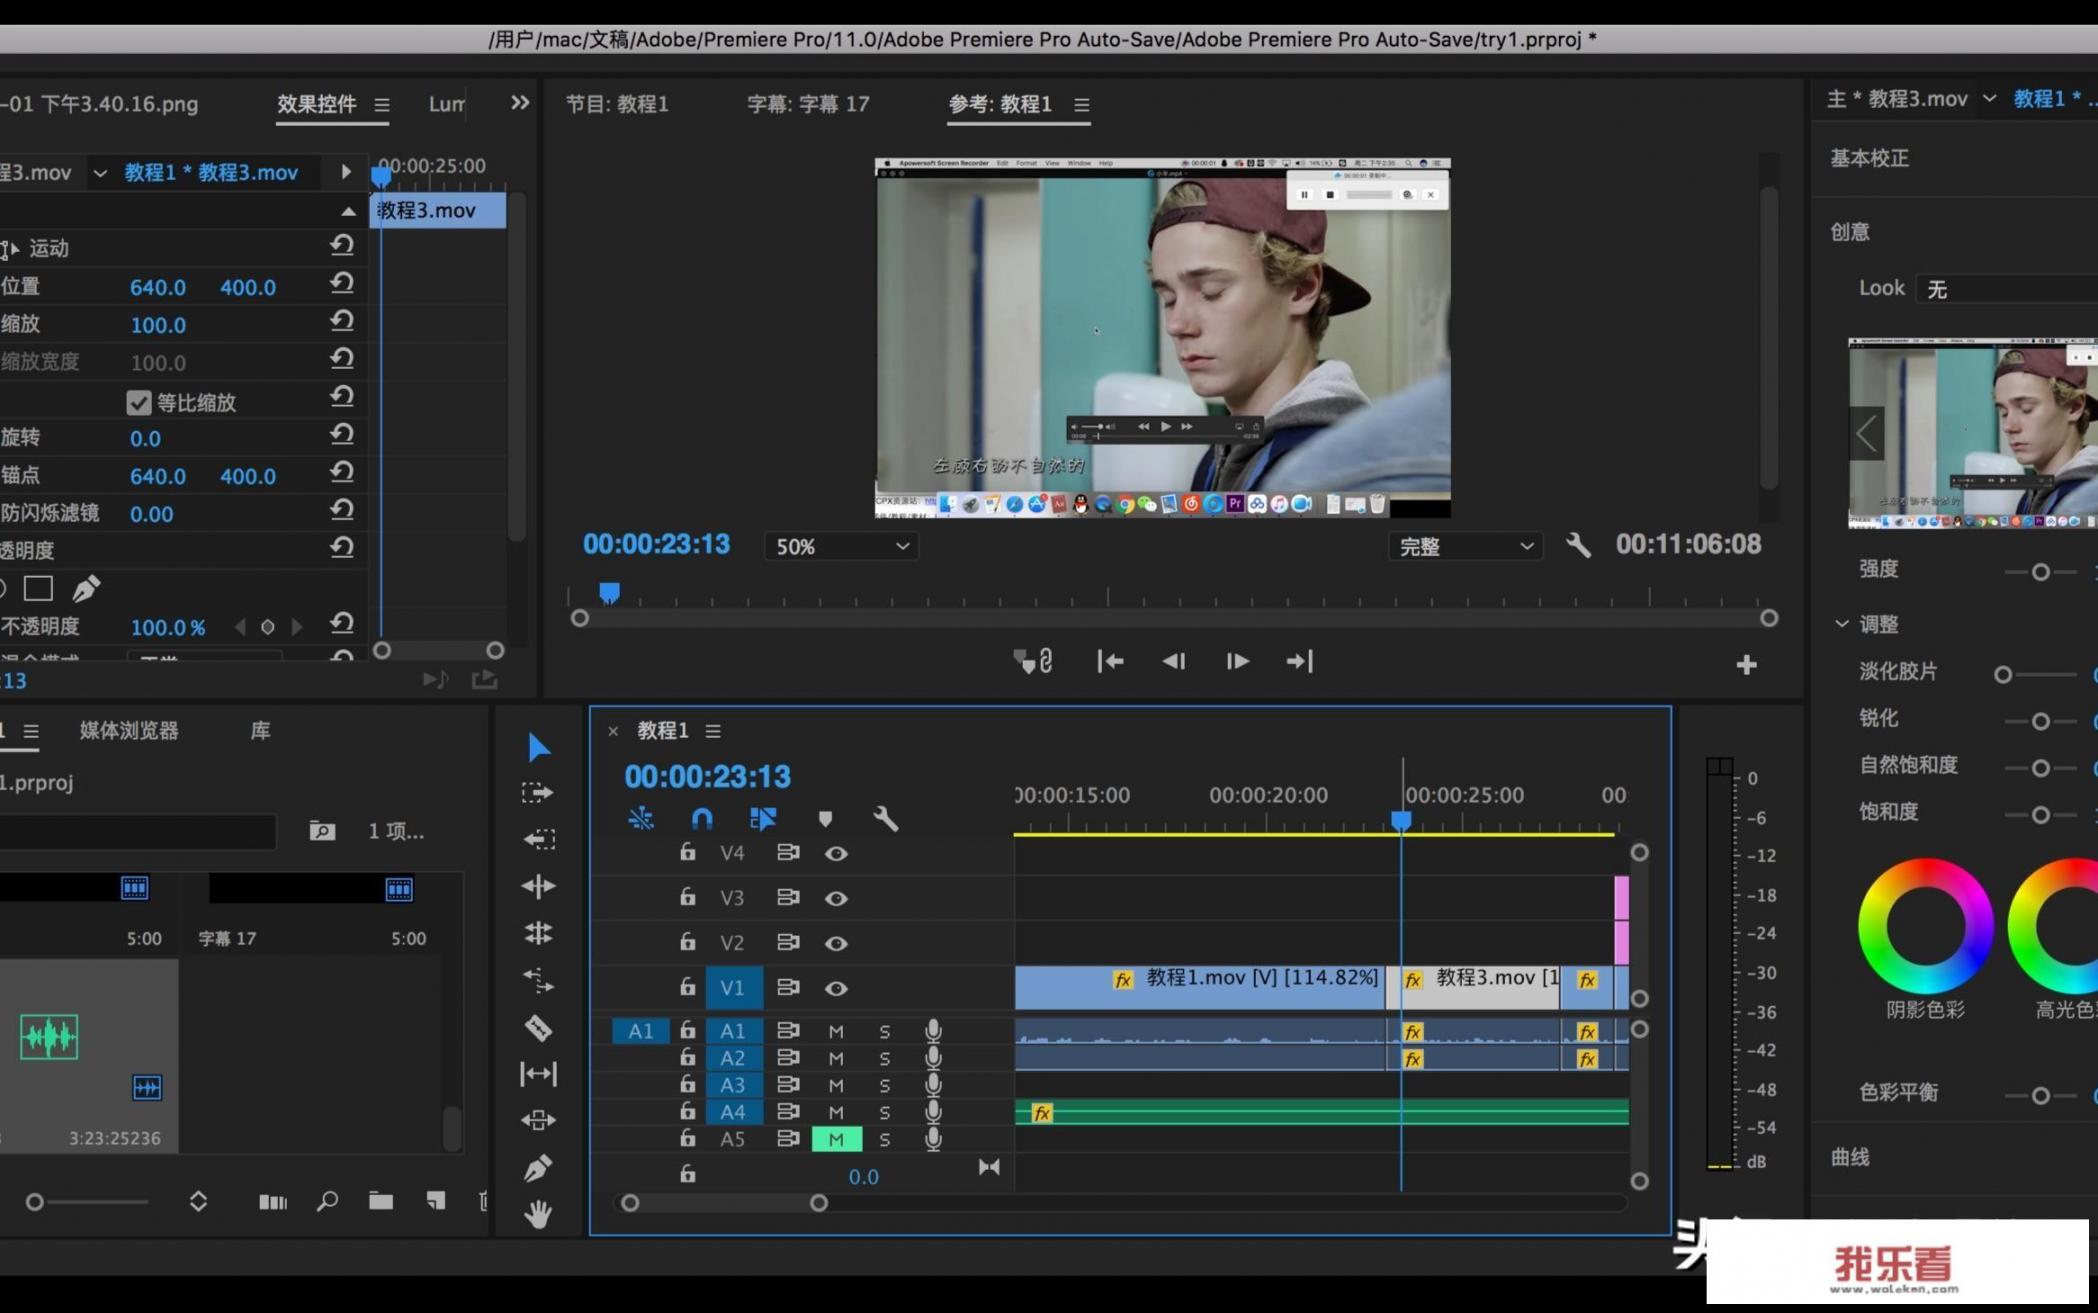This screenshot has height=1313, width=2098.
Task: Create free draw bezier opacity mask
Action: [x=86, y=588]
